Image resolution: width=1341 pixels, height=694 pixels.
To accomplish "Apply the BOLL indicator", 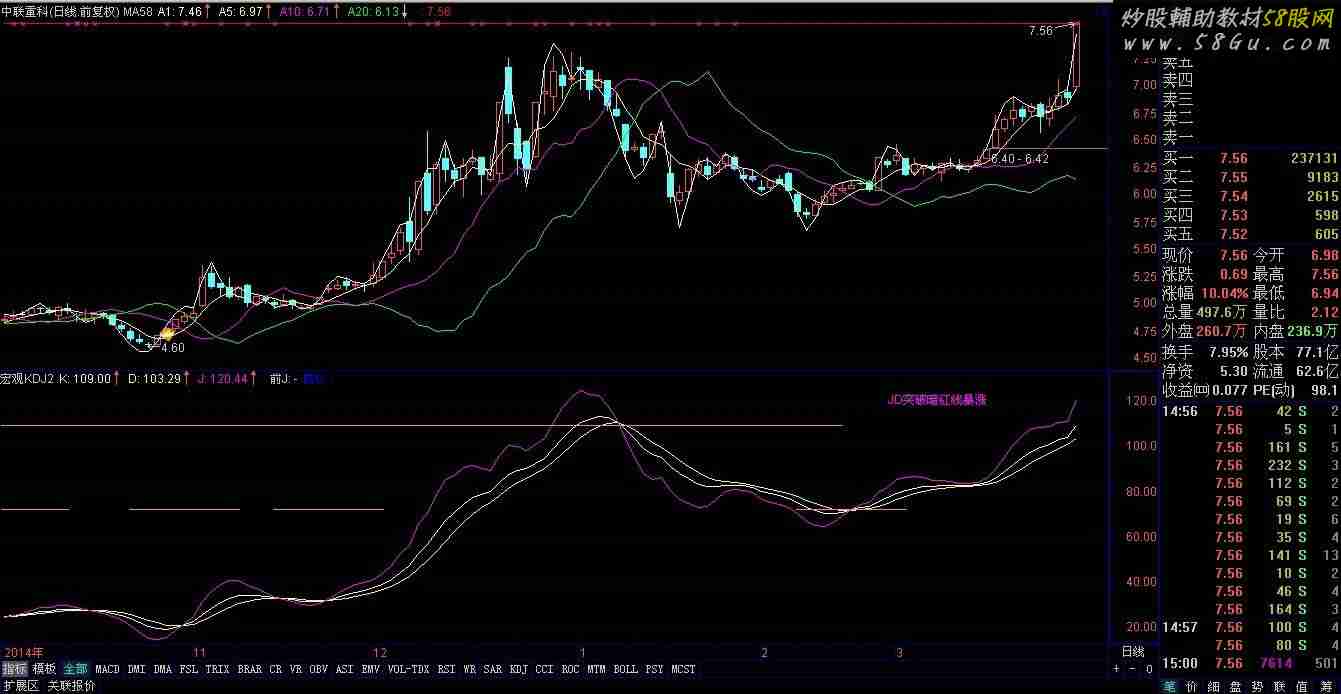I will click(626, 669).
